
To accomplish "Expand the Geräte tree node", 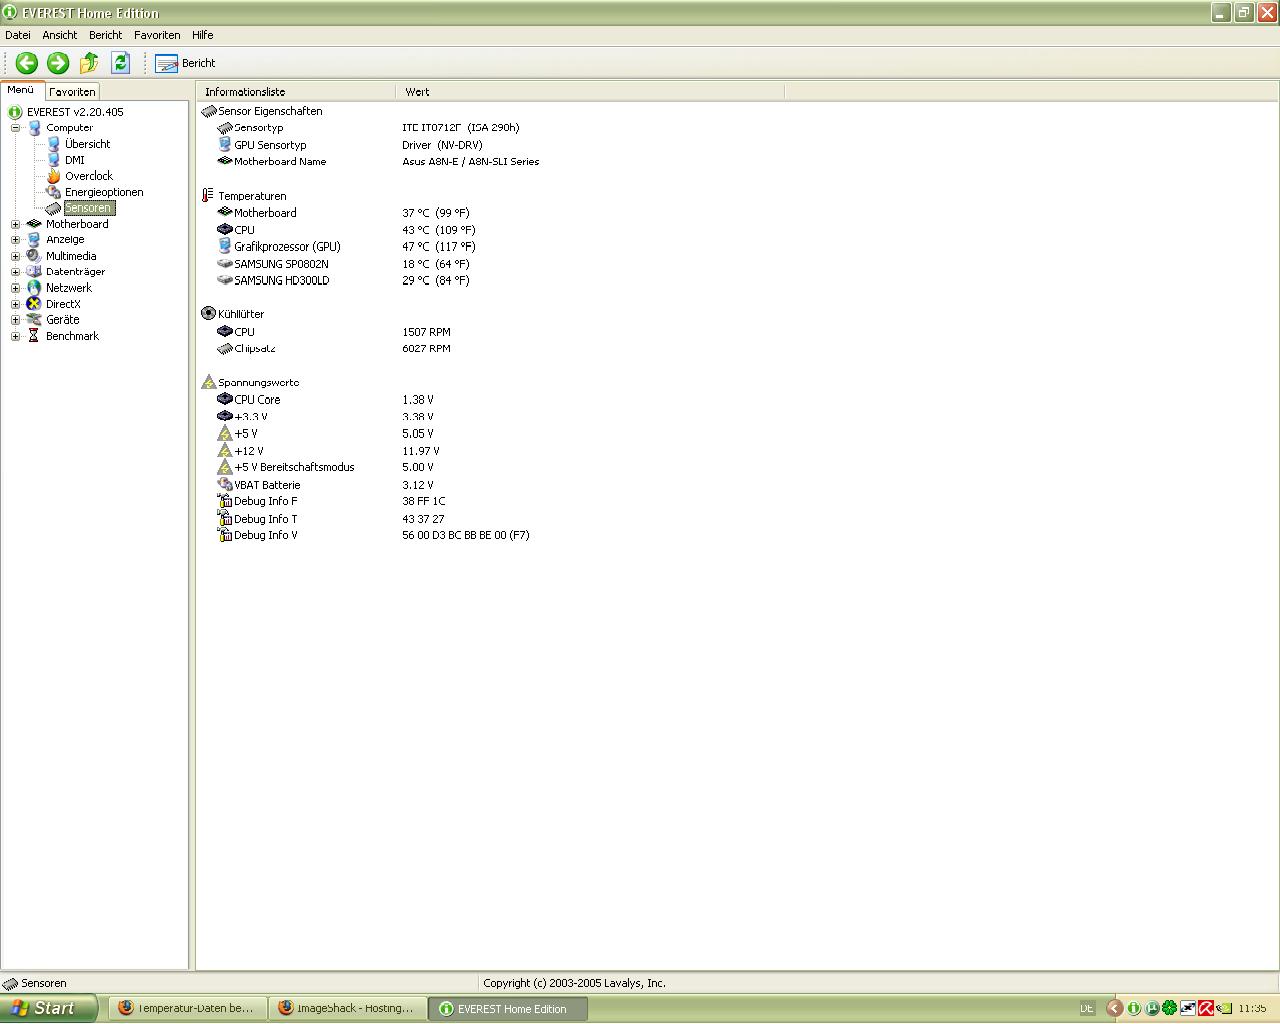I will (16, 320).
